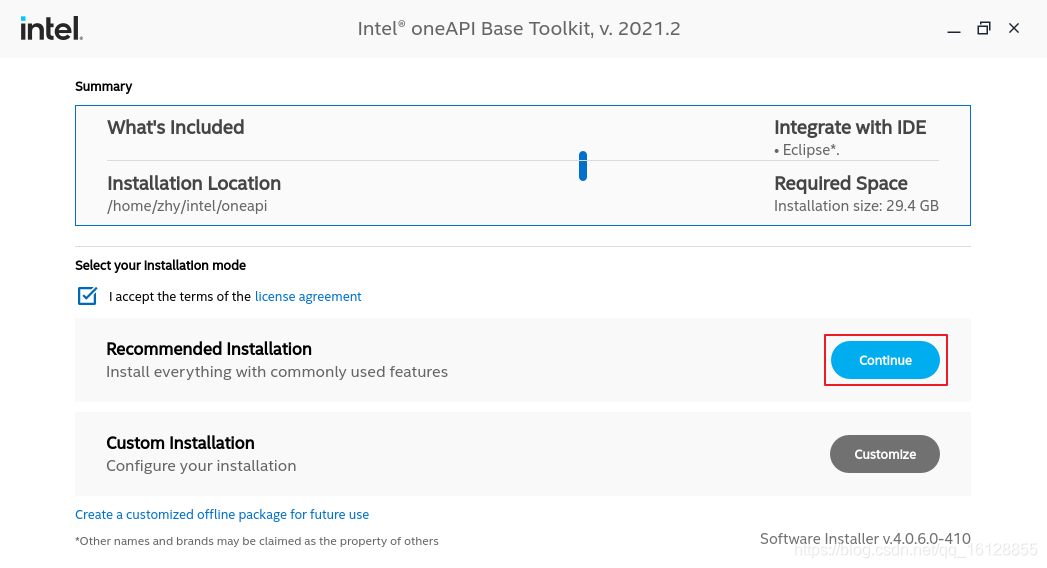Open create customized offline package link
The height and width of the screenshot is (568, 1047).
pyautogui.click(x=222, y=515)
